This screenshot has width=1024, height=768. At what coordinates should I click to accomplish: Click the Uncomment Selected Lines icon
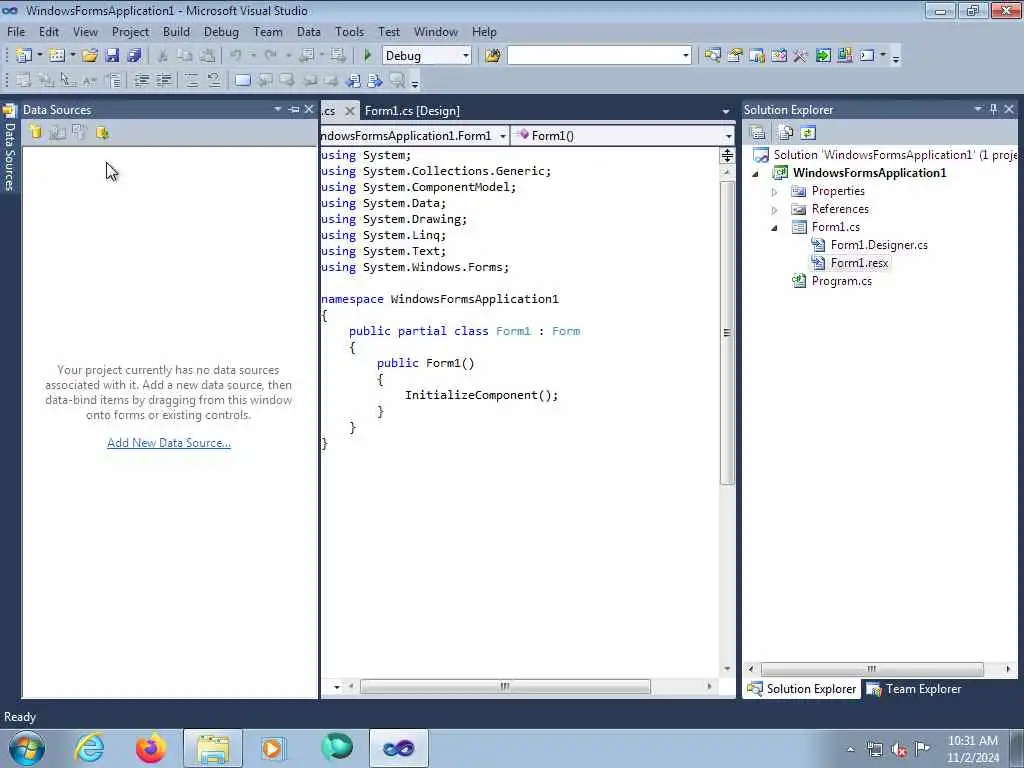[x=214, y=80]
